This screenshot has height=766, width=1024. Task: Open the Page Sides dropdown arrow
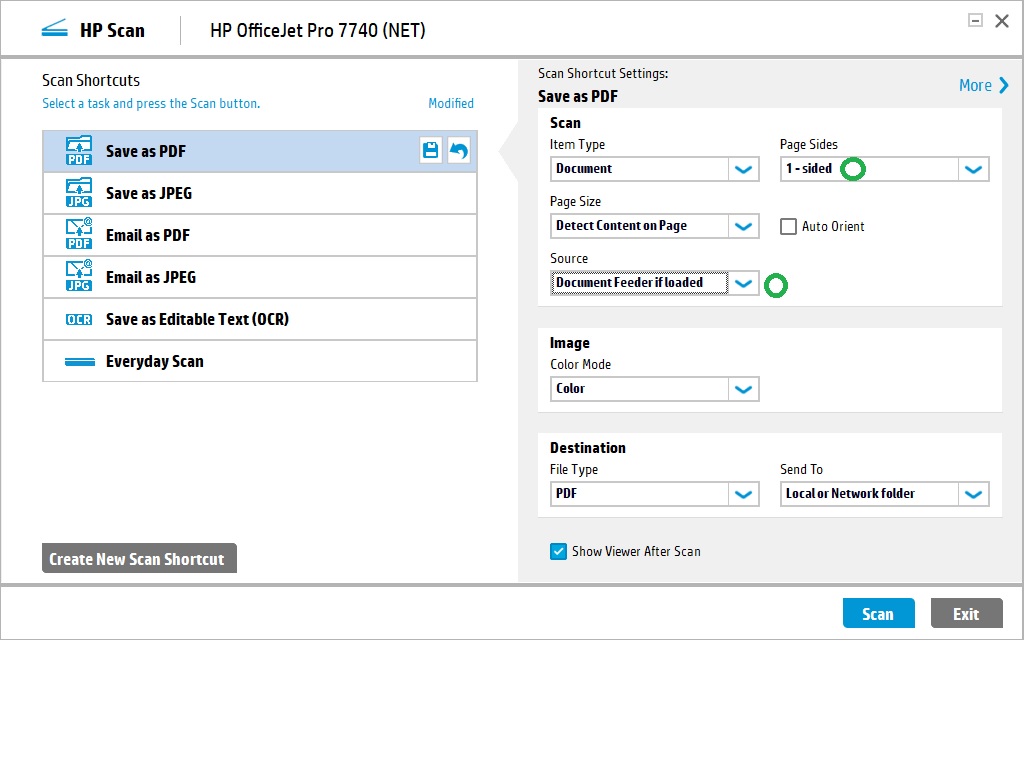click(x=973, y=169)
